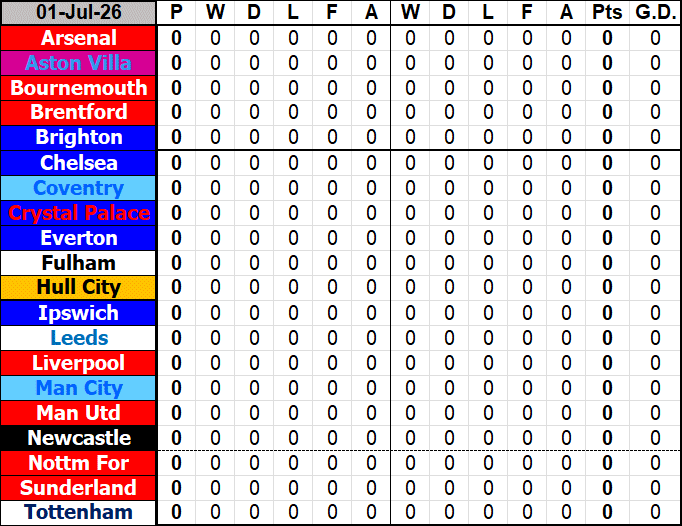Click the Tottenham team name cell

tap(78, 513)
